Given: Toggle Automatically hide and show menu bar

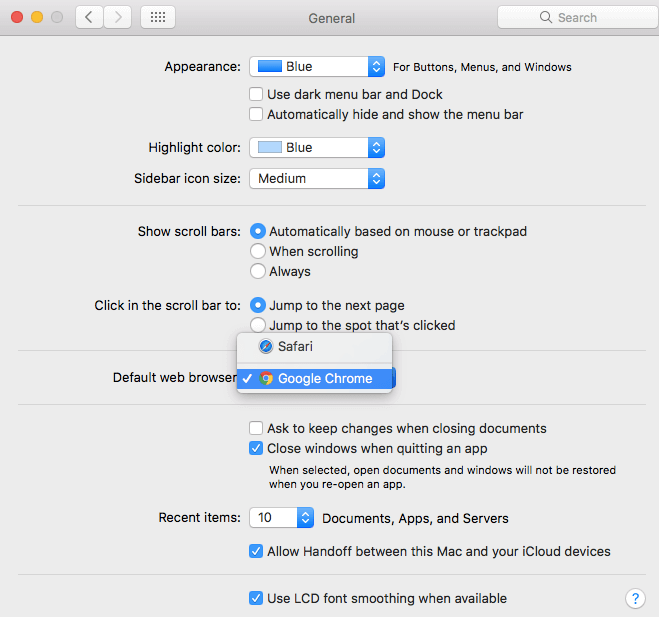Looking at the screenshot, I should tap(256, 114).
